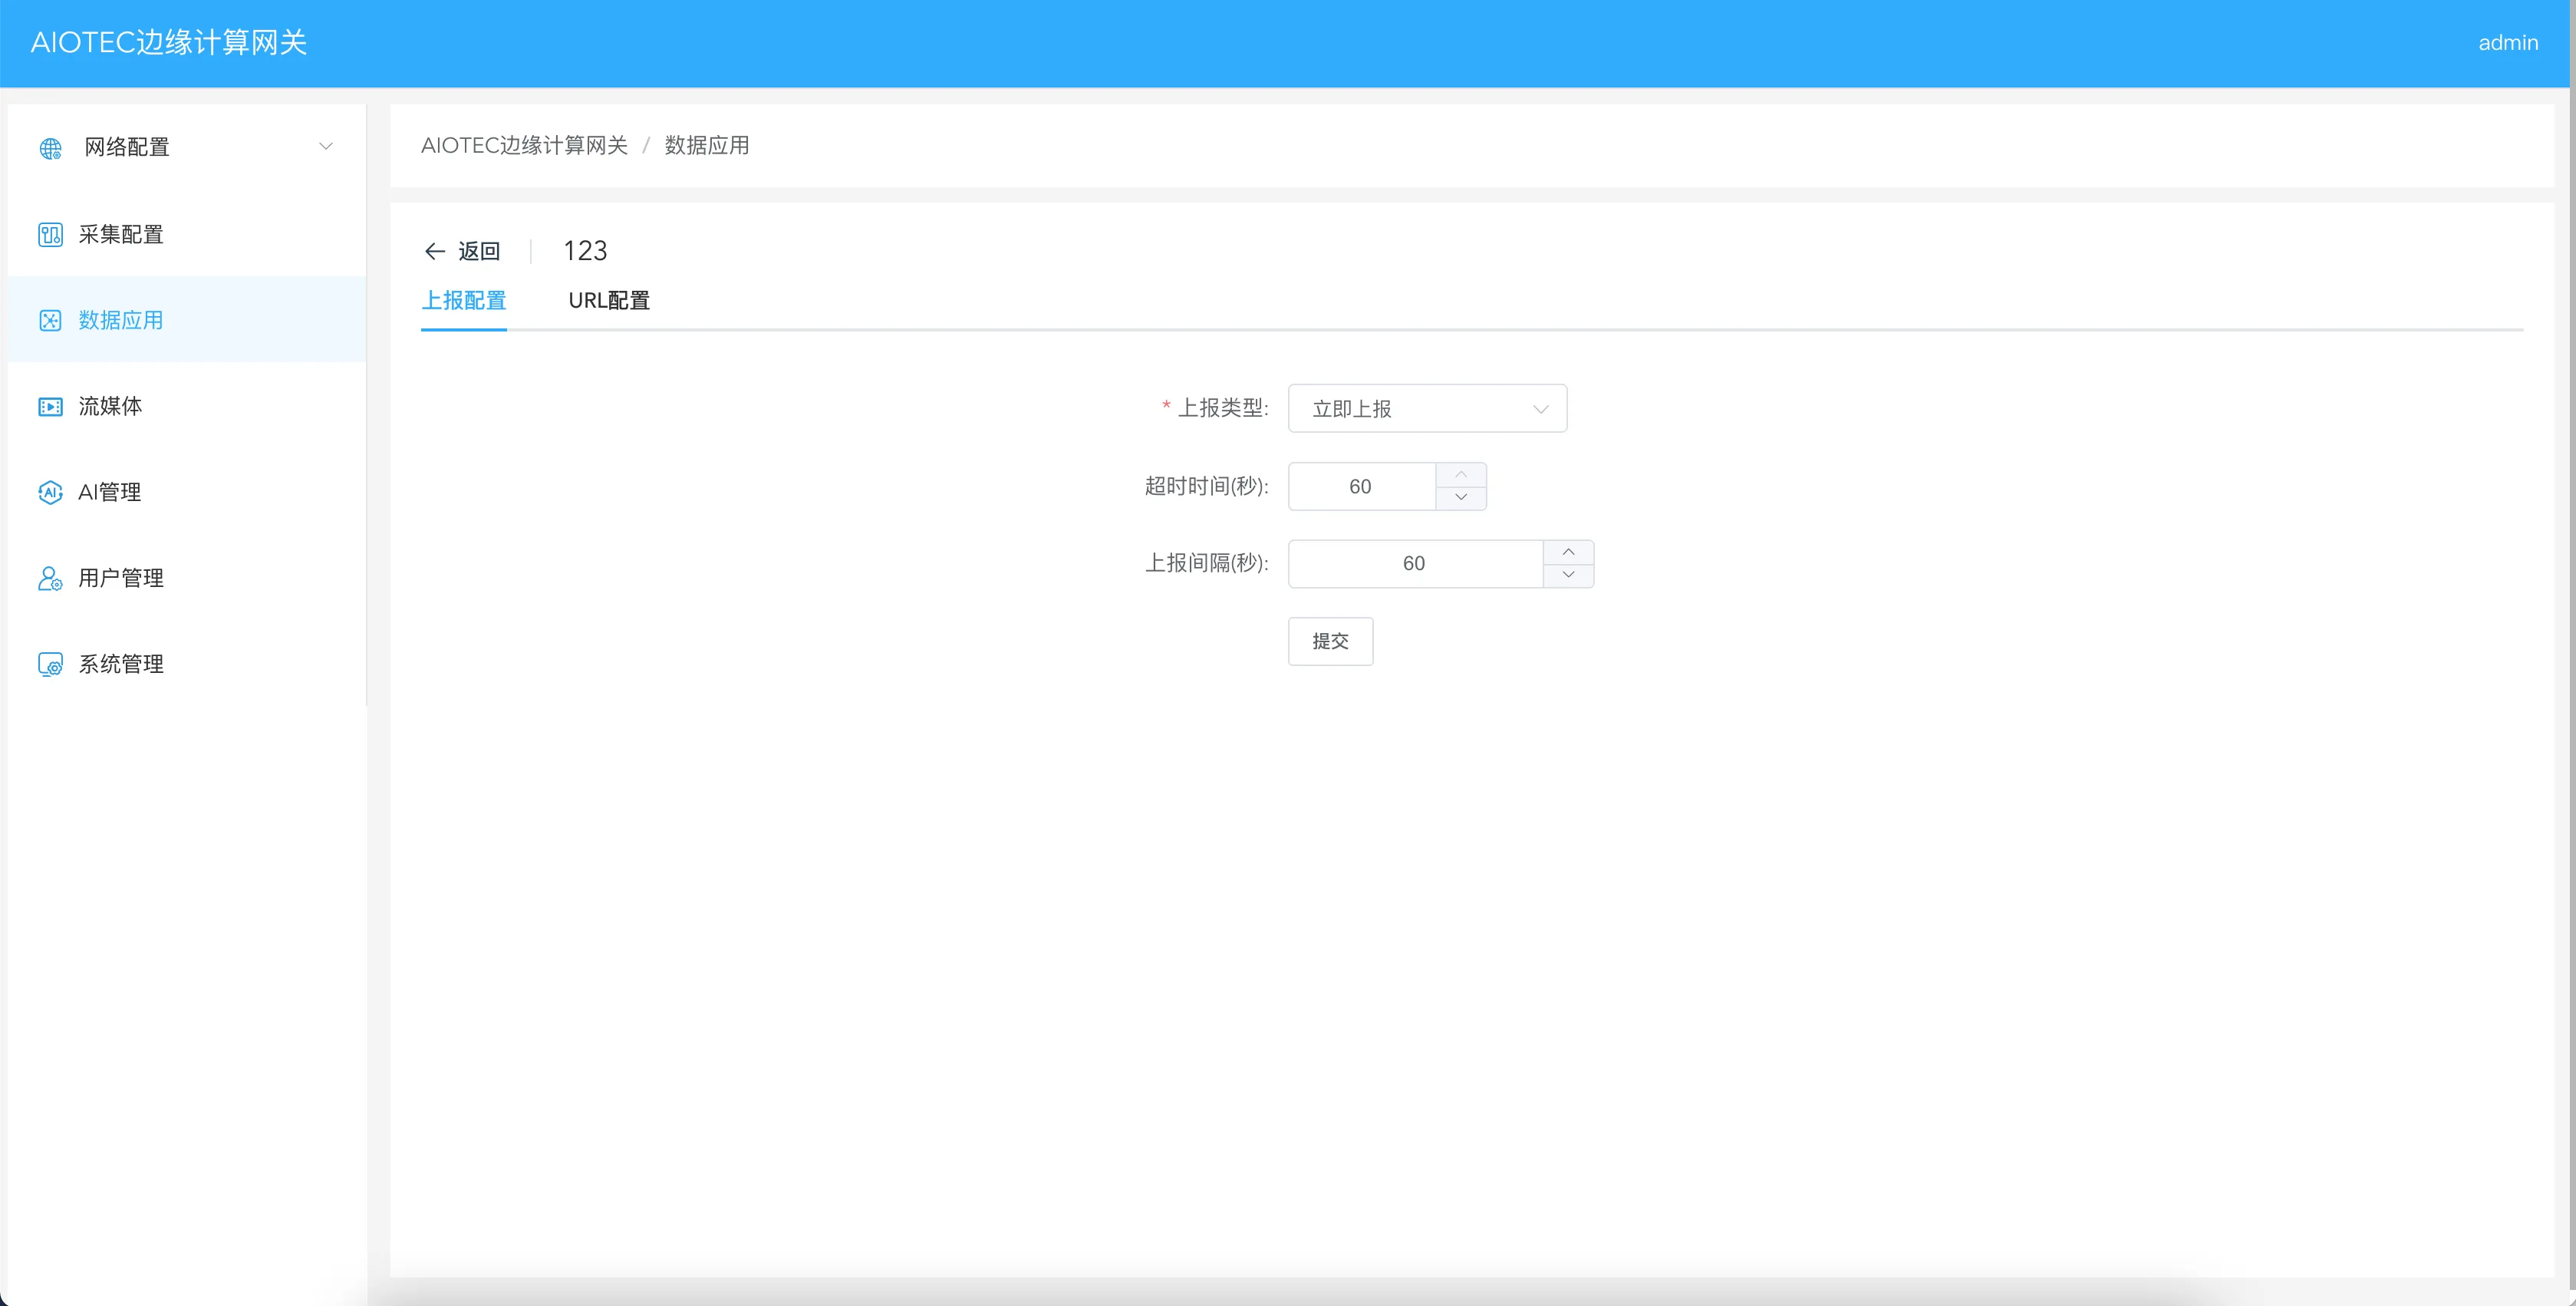Click the globe icon beside 网络配置
2576x1306 pixels.
(x=50, y=148)
